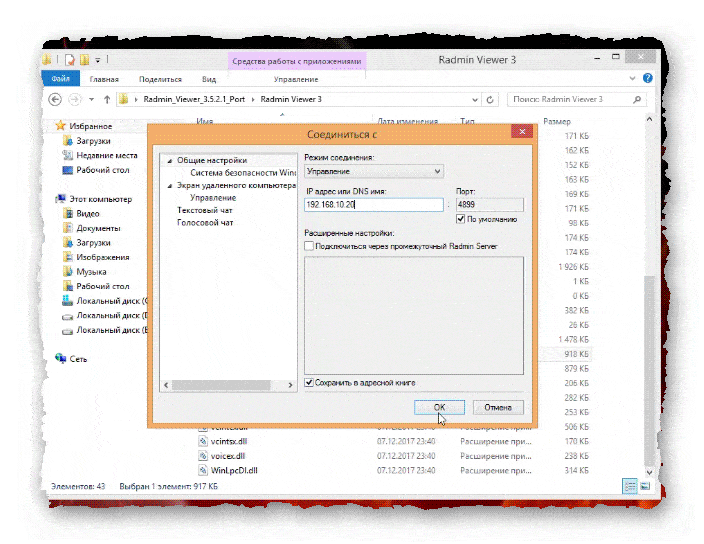
Task: Click the Порт input field
Action: pos(489,205)
